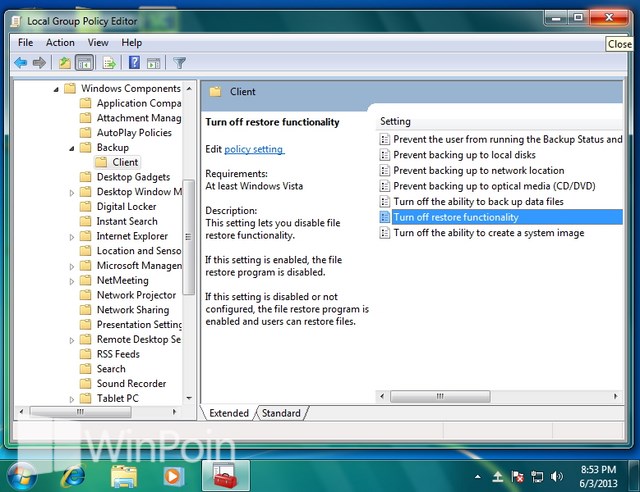Click the 8:53 PM clock in taskbar
The width and height of the screenshot is (640, 492).
(598, 469)
